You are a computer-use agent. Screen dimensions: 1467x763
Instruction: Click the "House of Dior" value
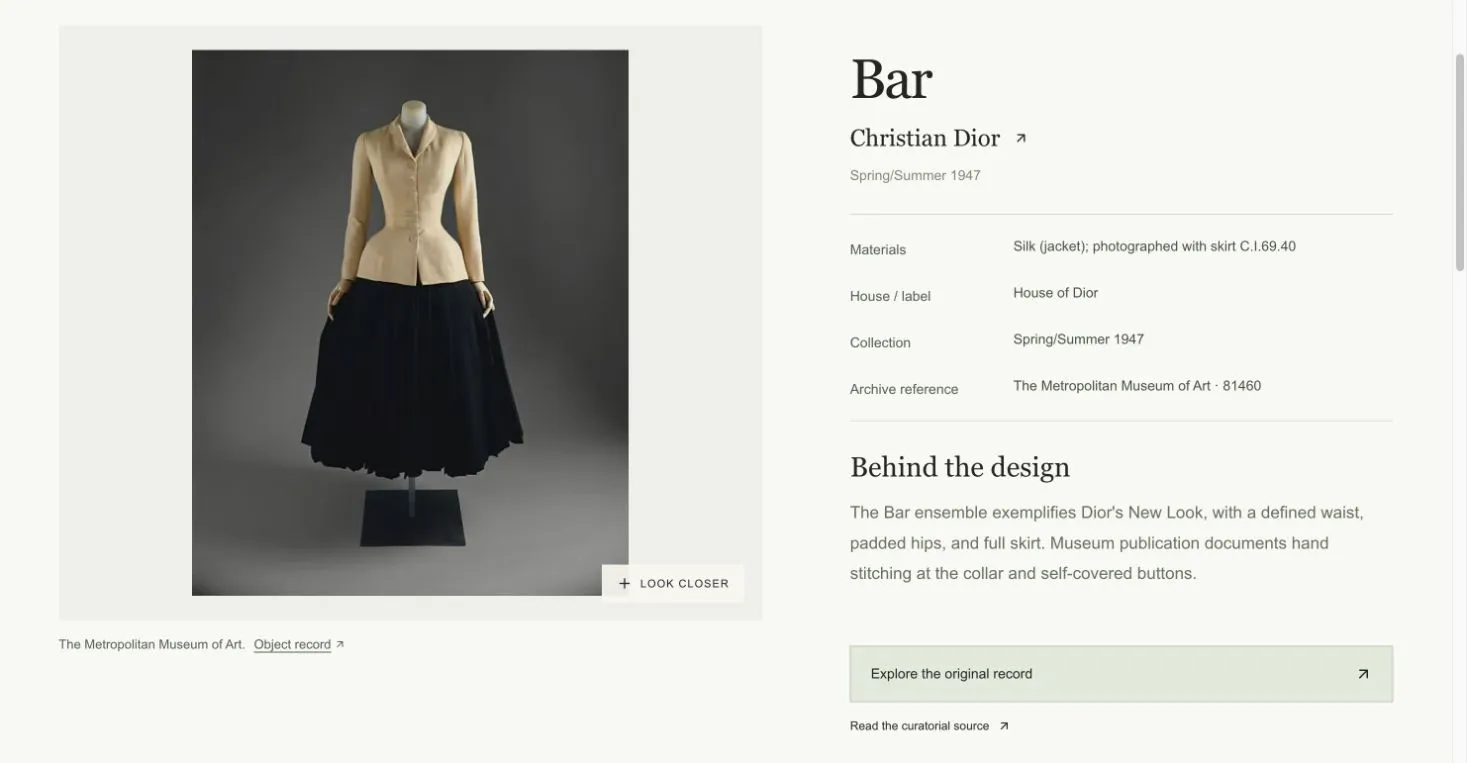click(1055, 293)
